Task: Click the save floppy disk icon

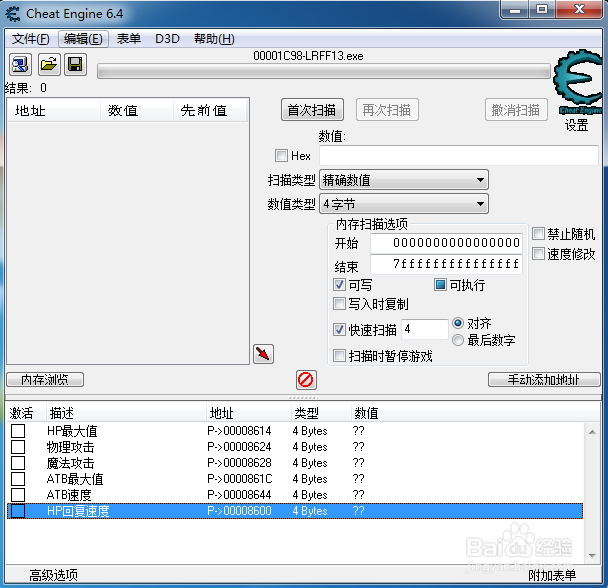Action: (x=75, y=64)
